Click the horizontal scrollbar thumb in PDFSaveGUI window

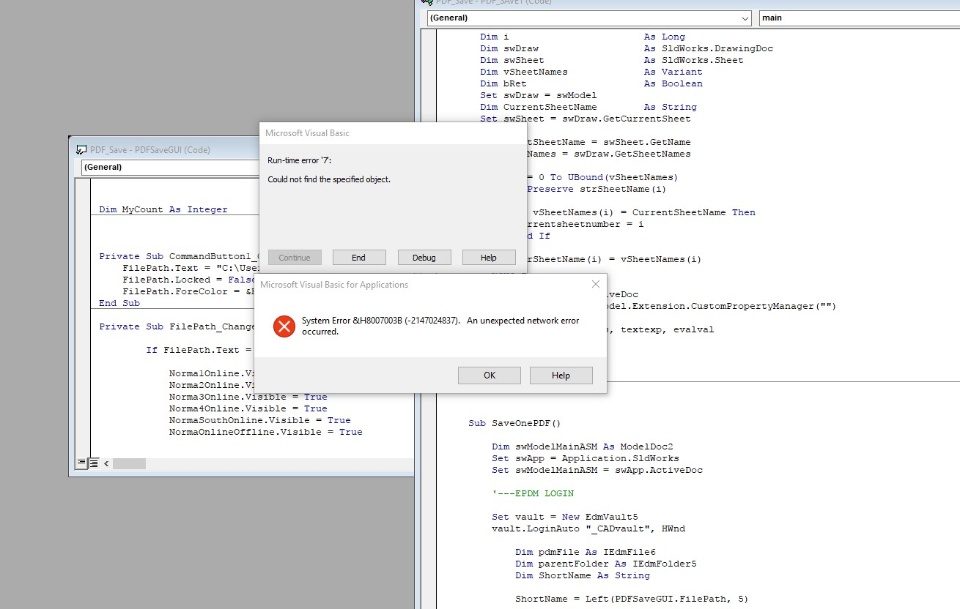click(129, 463)
